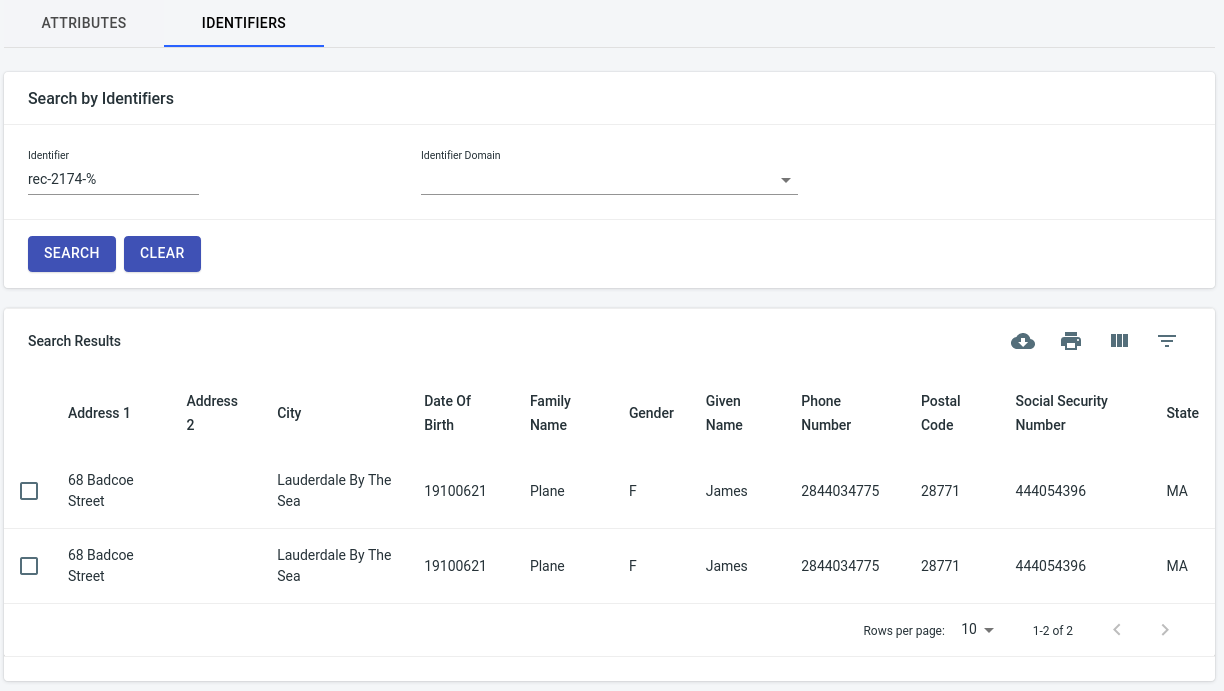Sort by Address 2 column header
1224x691 pixels.
[x=212, y=413]
